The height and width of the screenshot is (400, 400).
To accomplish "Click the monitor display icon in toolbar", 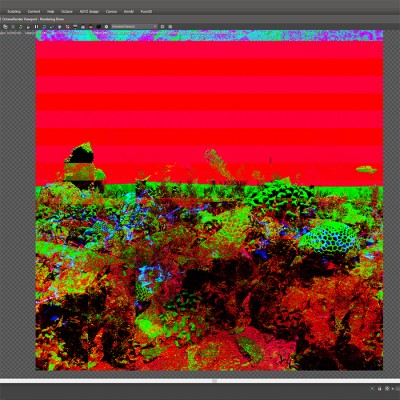I will 75,27.
